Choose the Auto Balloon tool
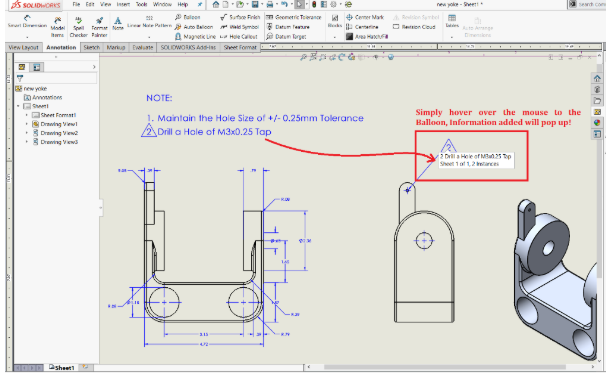Viewport: 606px width, 373px height. pyautogui.click(x=194, y=27)
